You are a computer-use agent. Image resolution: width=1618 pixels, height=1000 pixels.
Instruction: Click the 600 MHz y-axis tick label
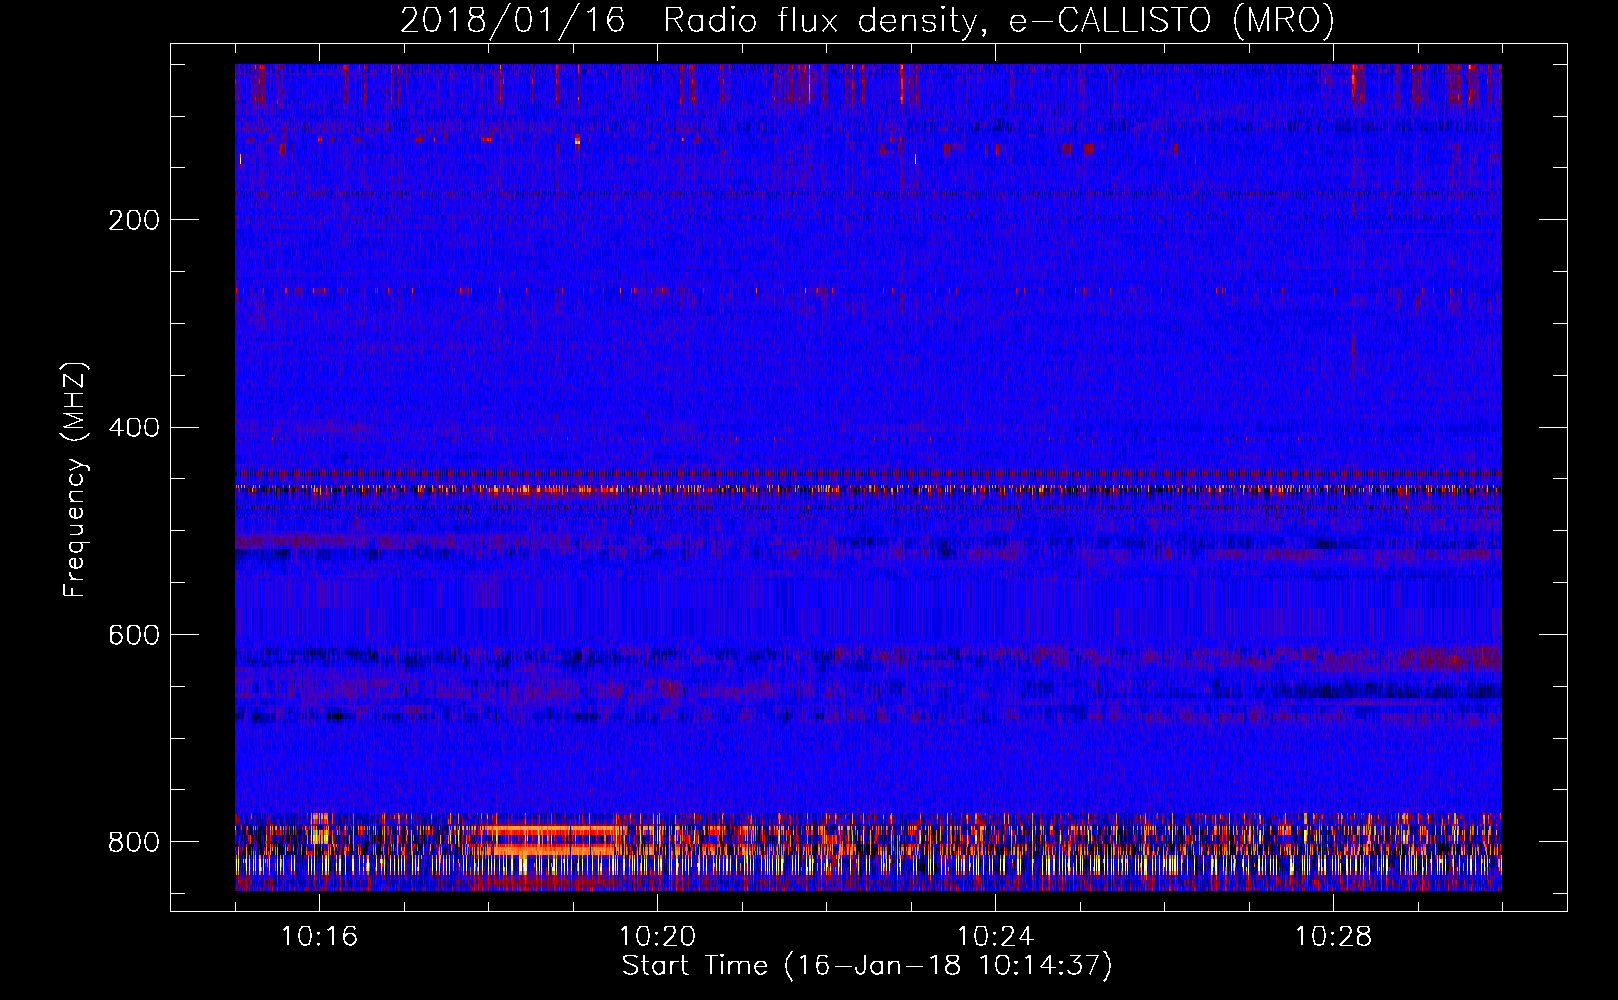pos(134,635)
